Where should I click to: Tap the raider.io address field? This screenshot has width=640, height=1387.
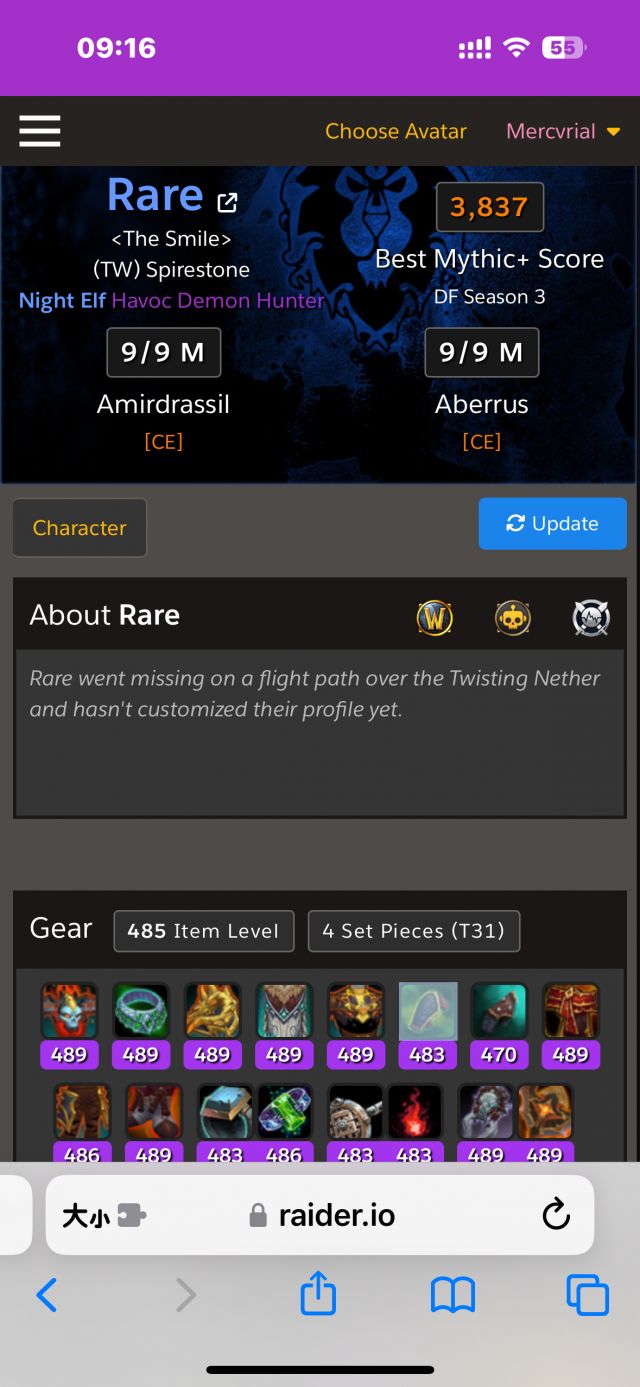[x=320, y=1215]
